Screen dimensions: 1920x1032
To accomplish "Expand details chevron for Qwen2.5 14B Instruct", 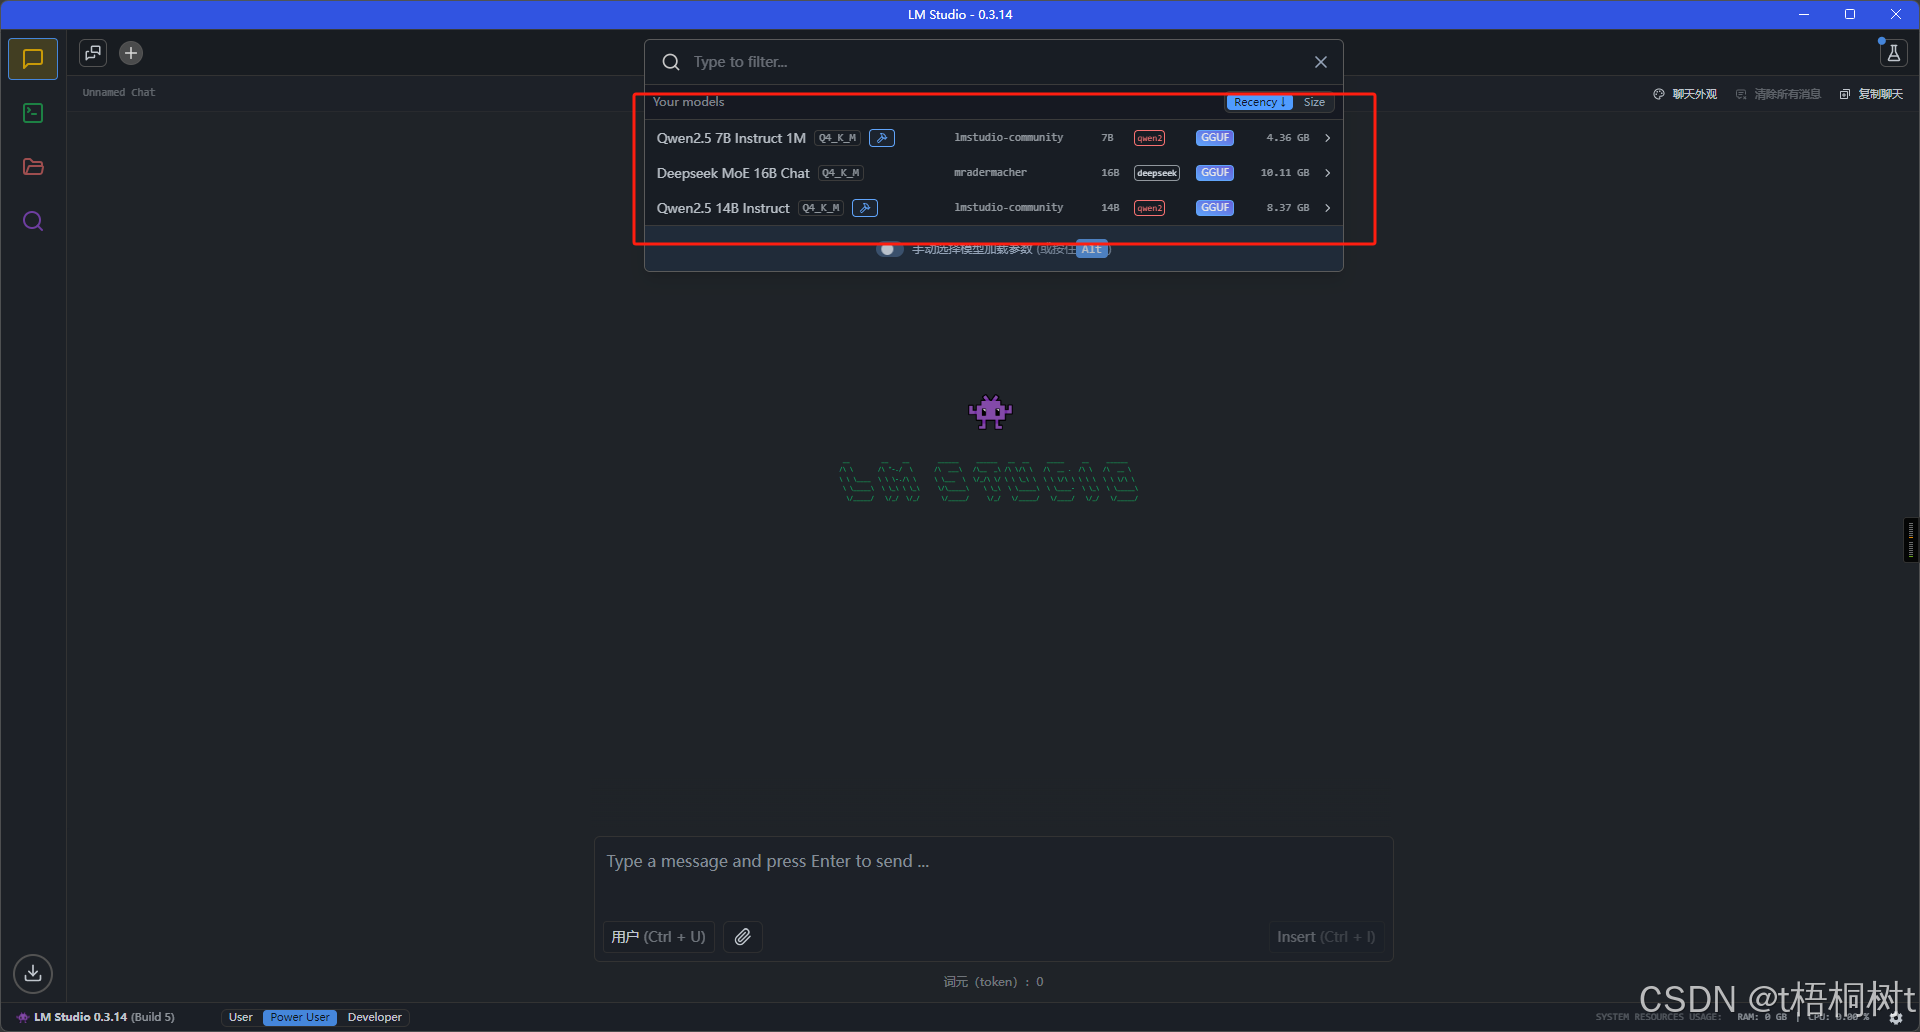I will tap(1328, 208).
